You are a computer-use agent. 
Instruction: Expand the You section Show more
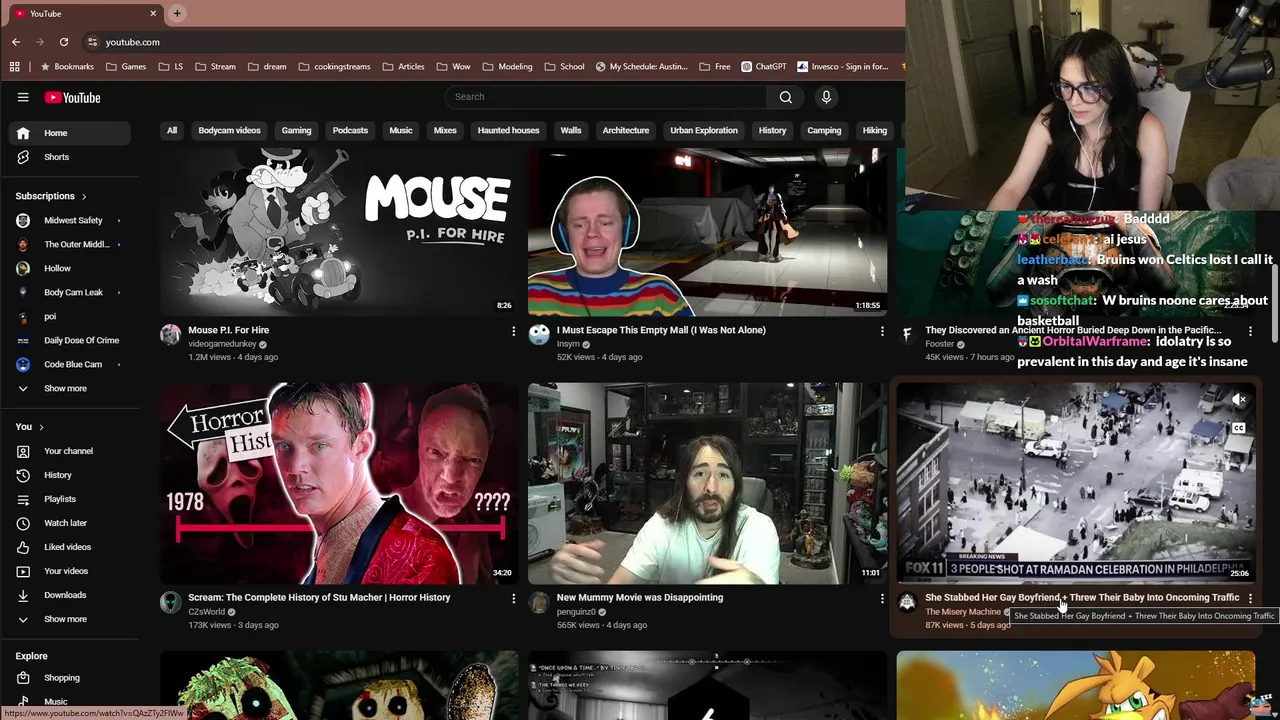coord(69,619)
